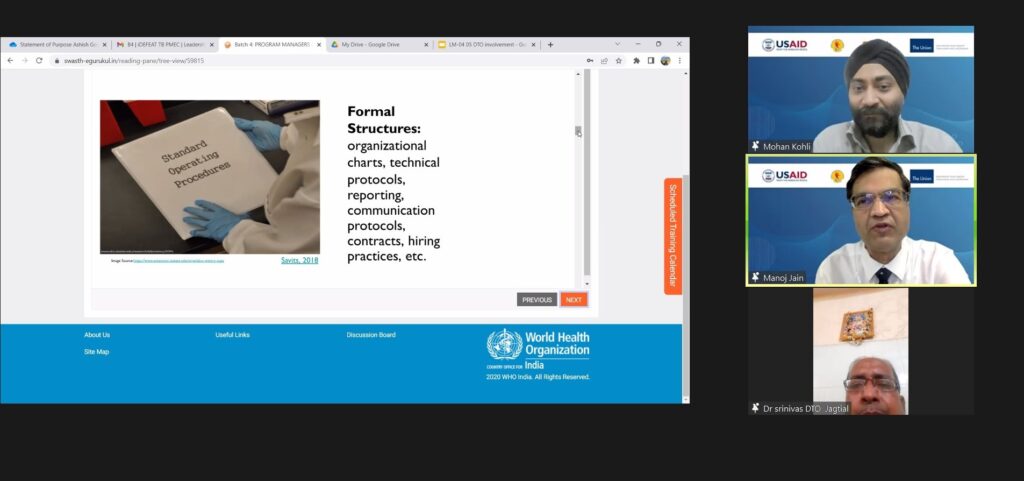Bookmark this page with the star icon

point(620,60)
